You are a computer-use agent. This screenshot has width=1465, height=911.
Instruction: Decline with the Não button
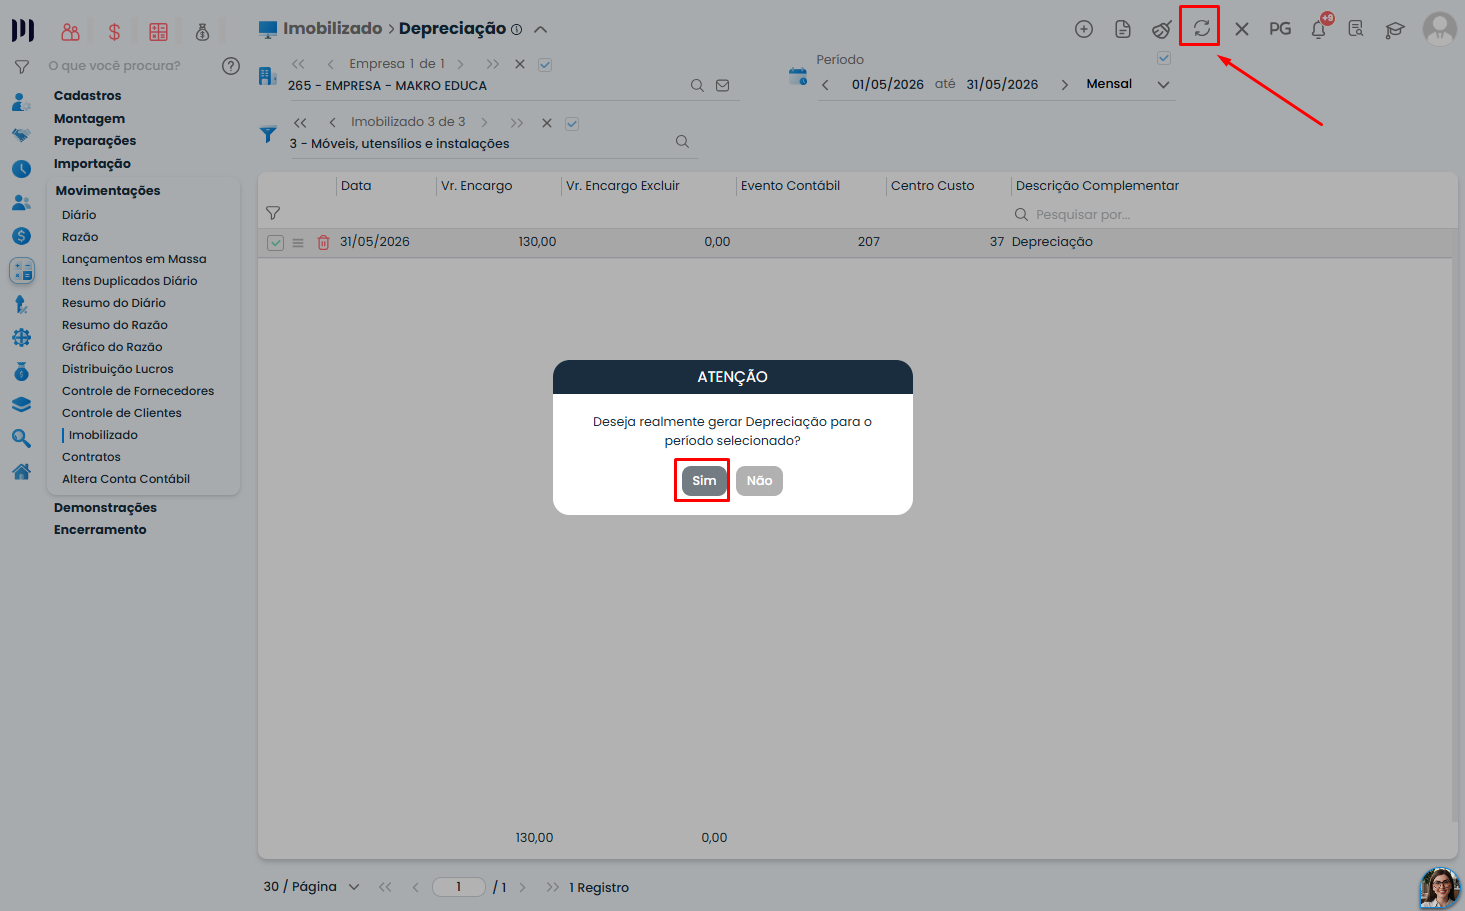[x=759, y=481]
